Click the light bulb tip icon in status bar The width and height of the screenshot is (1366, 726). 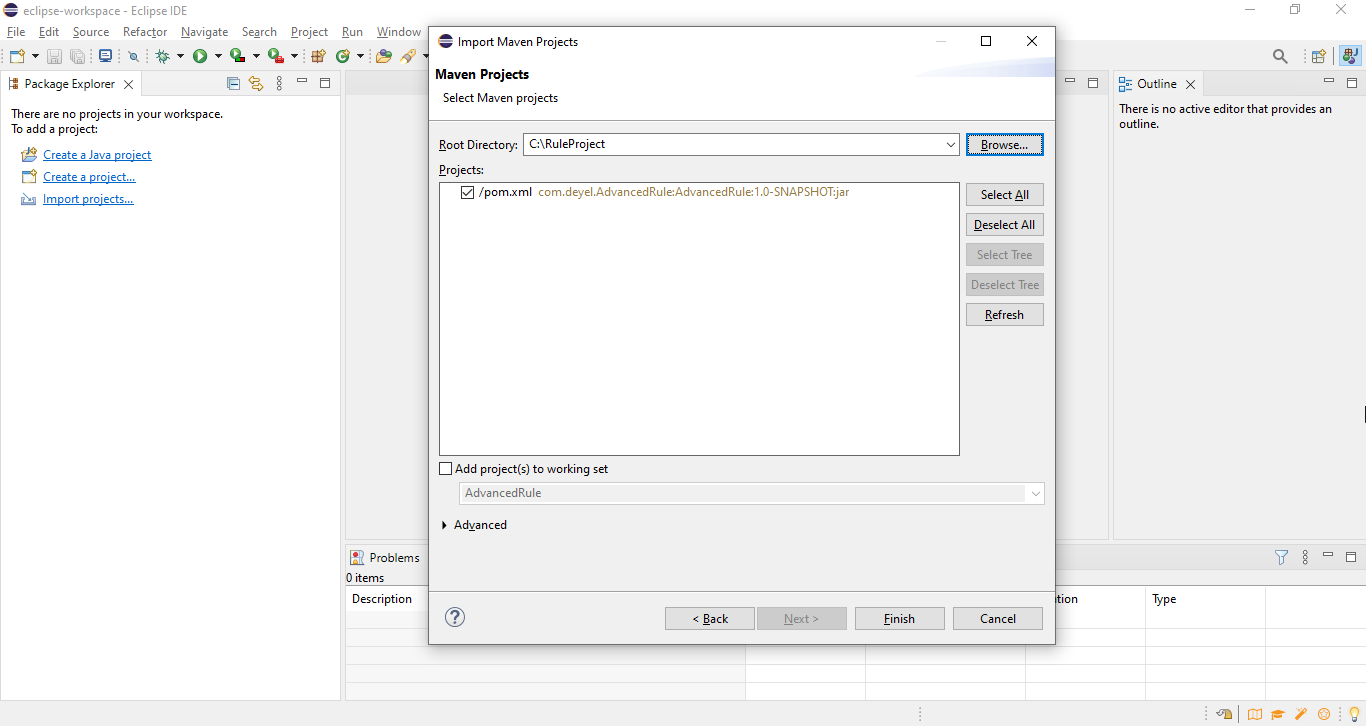tap(1354, 714)
